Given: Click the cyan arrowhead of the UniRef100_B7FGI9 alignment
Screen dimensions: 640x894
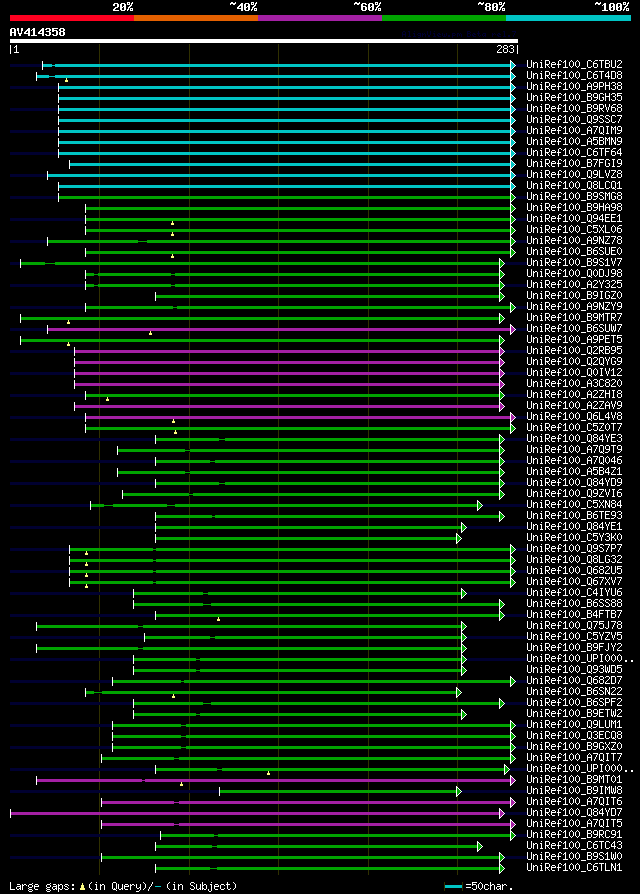Looking at the screenshot, I should pyautogui.click(x=513, y=165).
